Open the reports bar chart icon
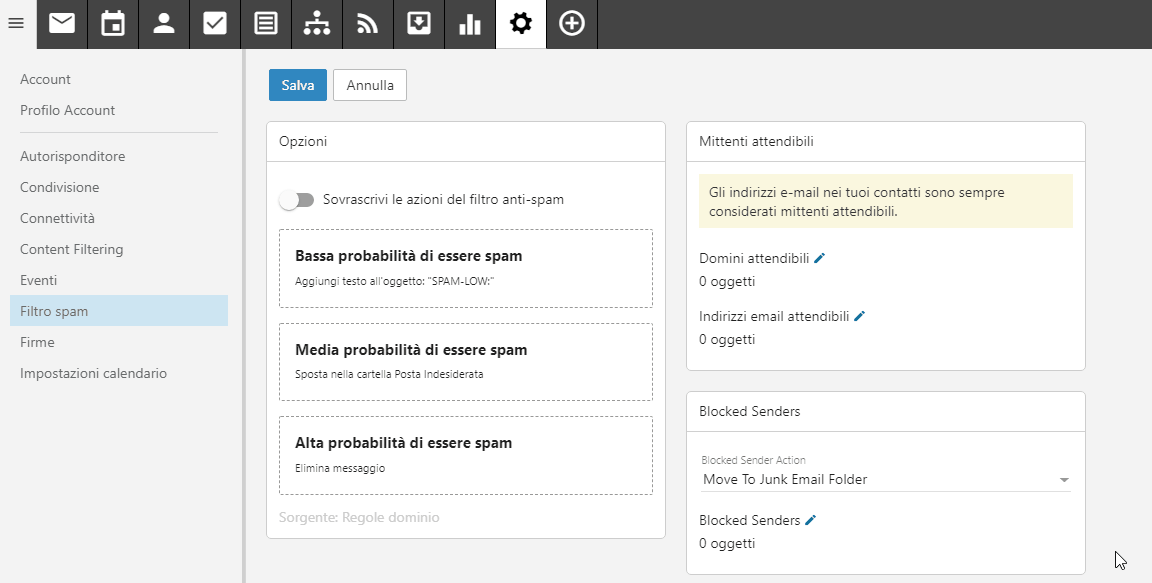 (469, 24)
